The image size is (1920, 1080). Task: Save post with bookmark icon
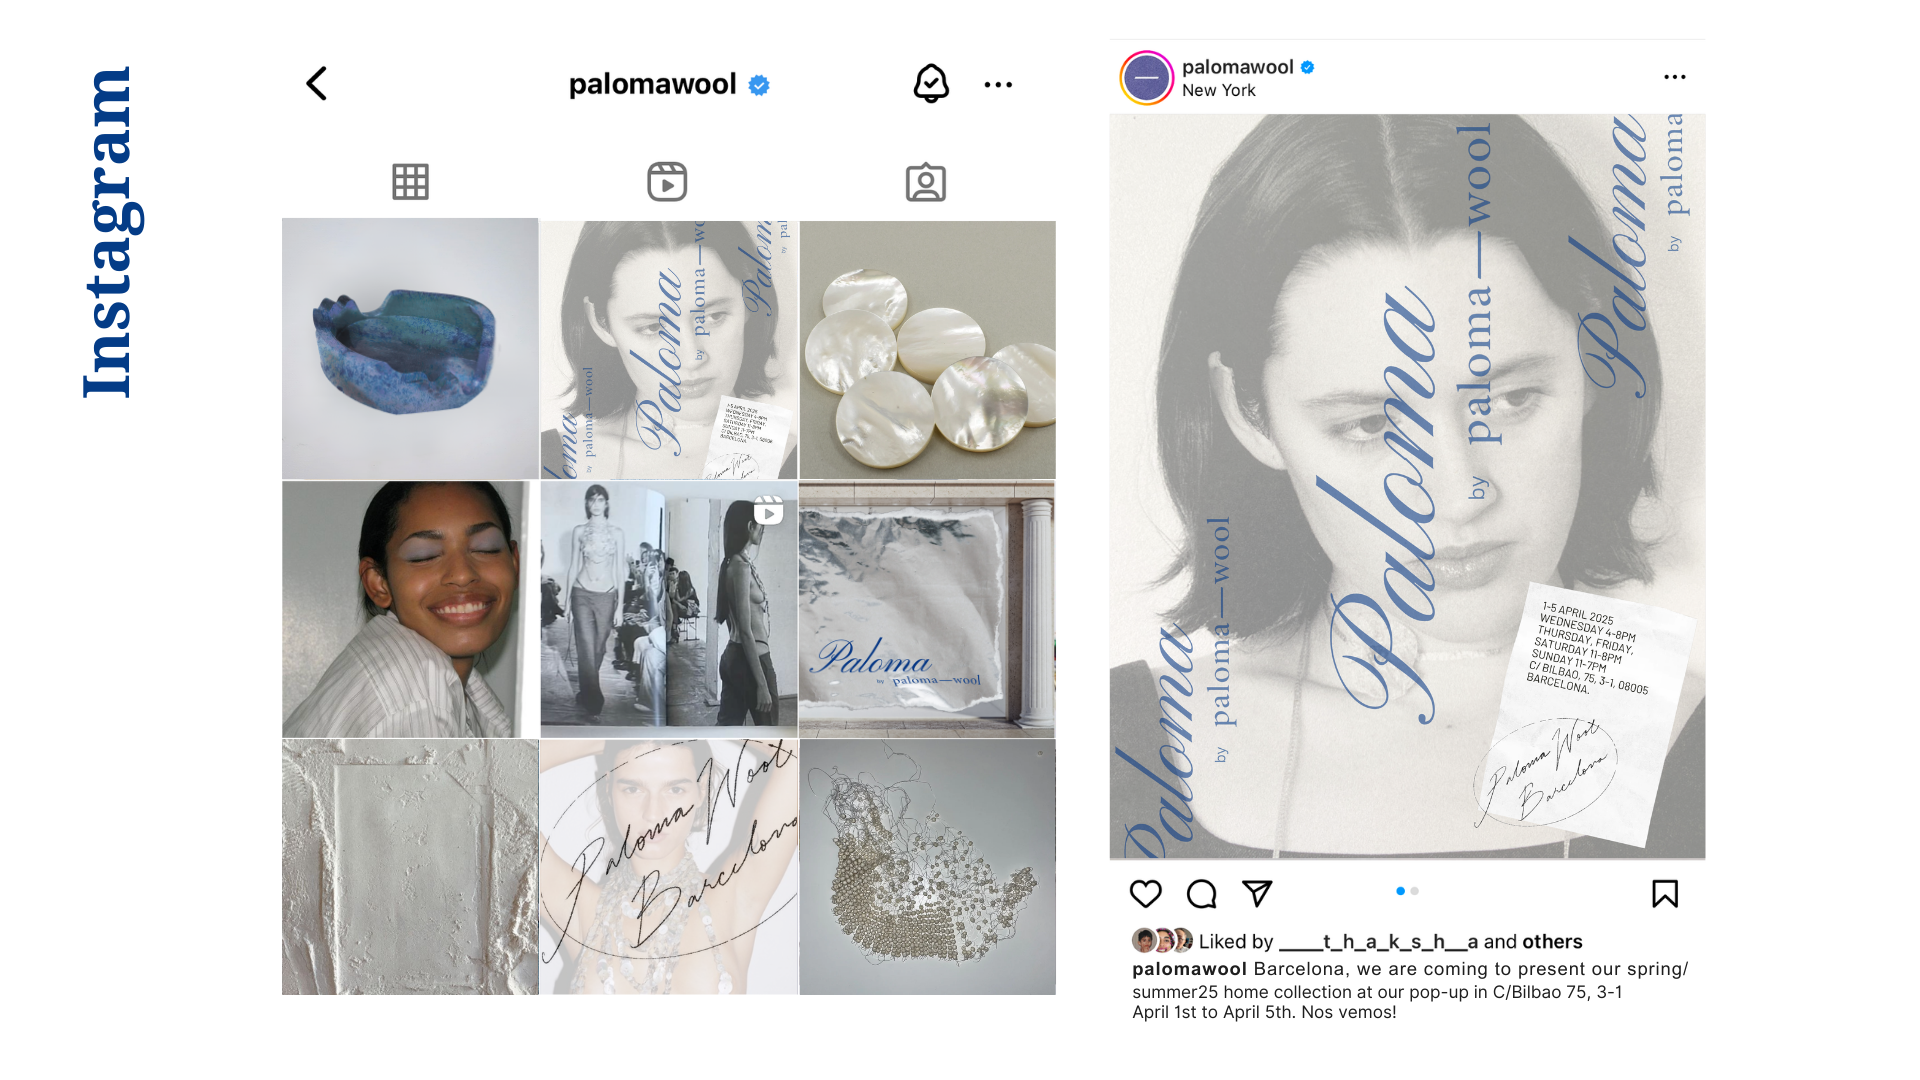1665,893
